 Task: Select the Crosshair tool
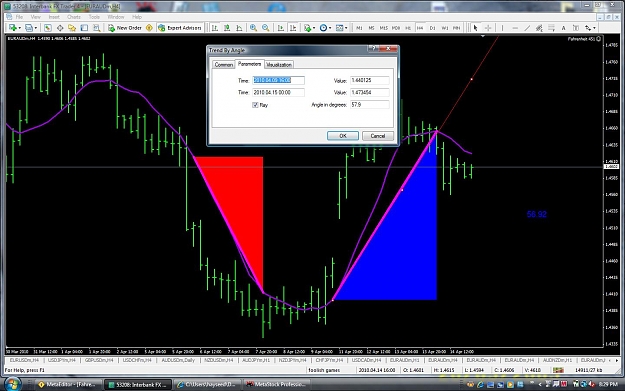point(488,28)
